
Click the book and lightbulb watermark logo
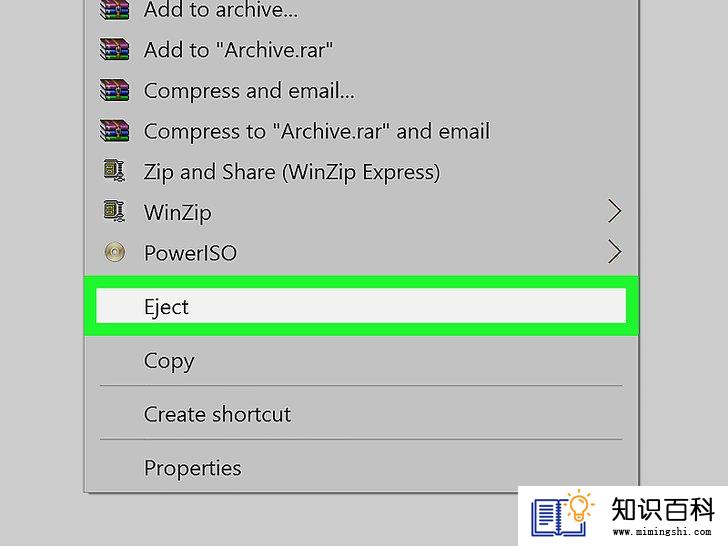[562, 514]
